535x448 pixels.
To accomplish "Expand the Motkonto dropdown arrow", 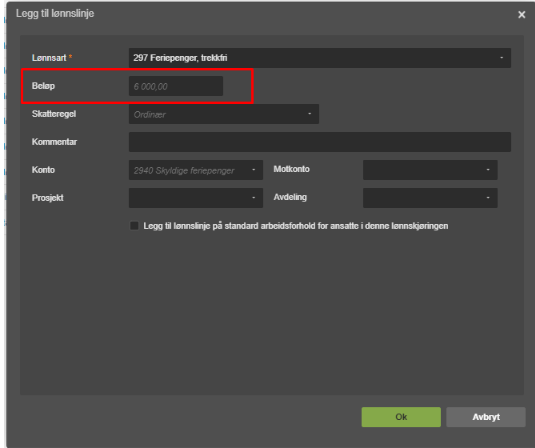I will click(488, 170).
